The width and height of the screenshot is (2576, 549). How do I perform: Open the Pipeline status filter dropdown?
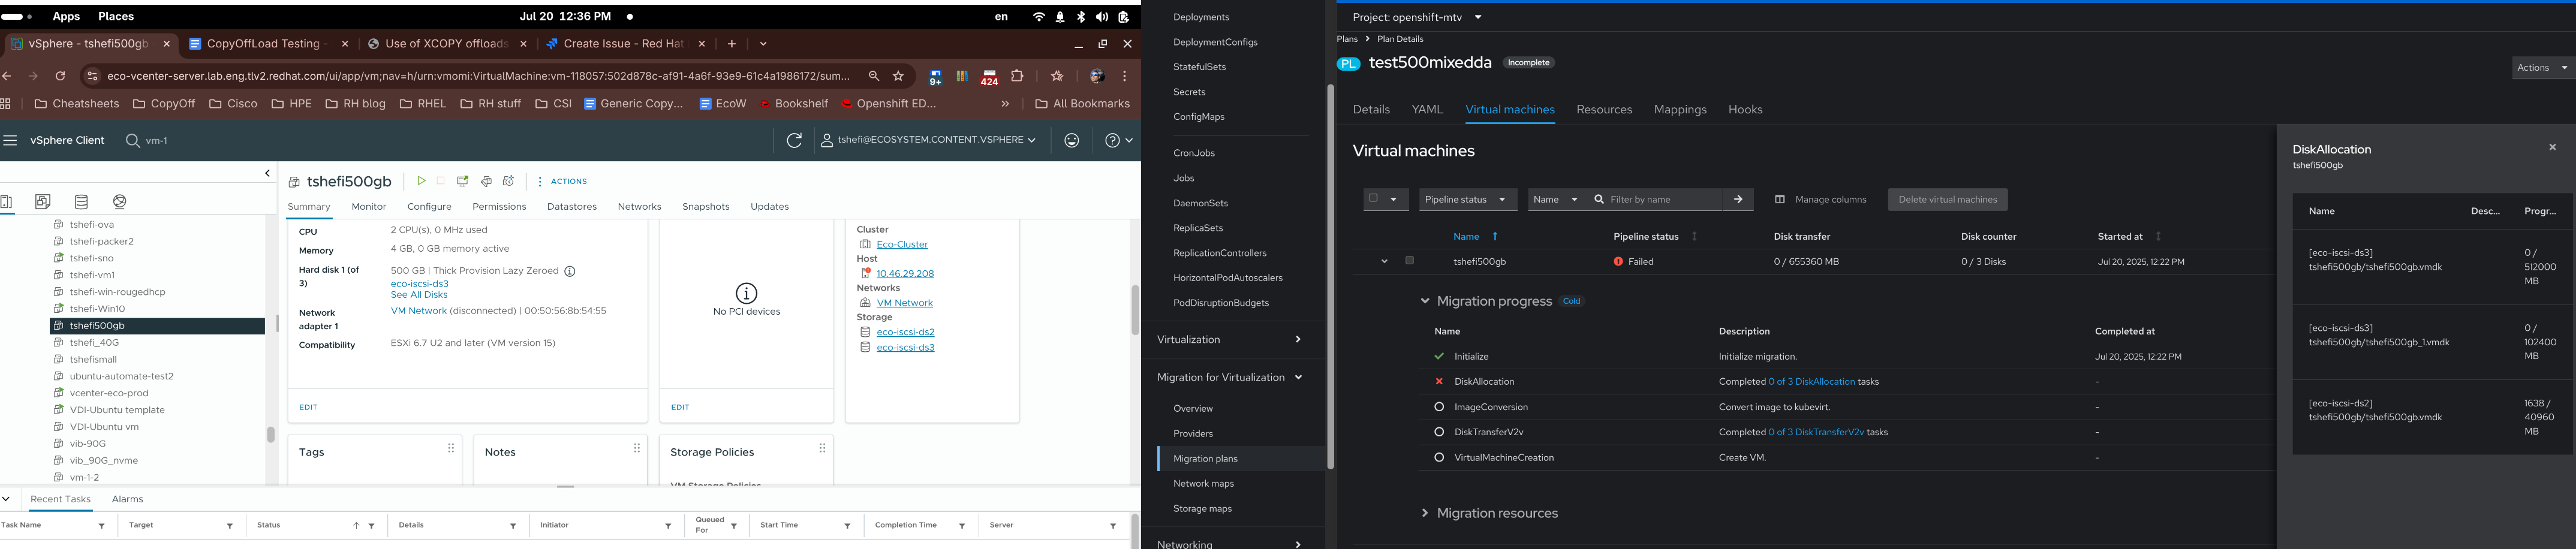tap(1467, 200)
